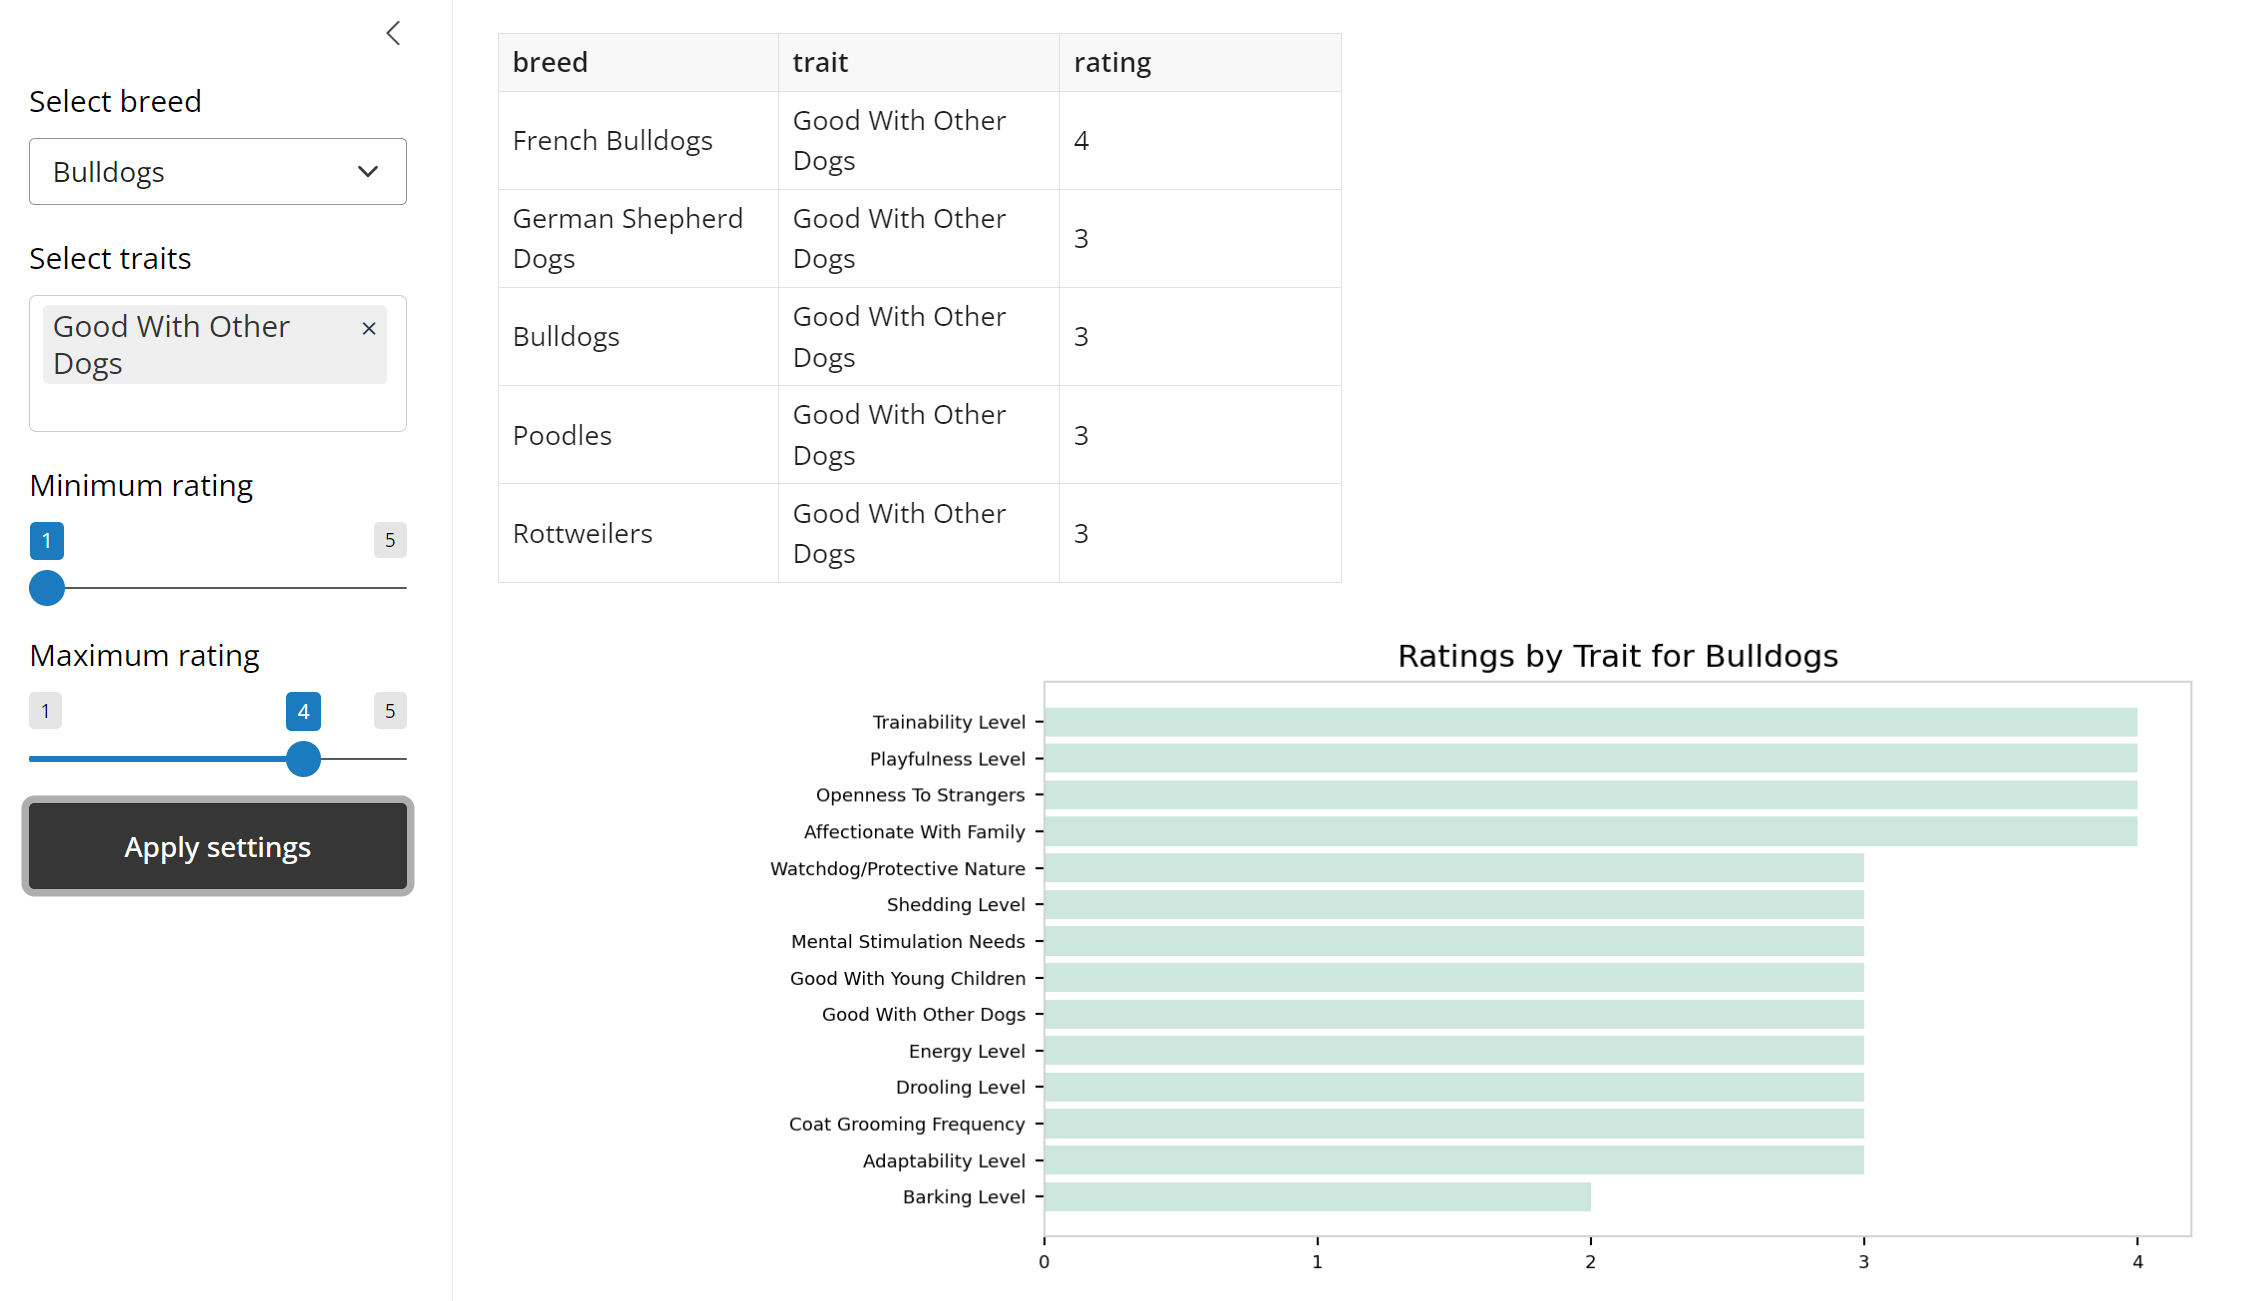Click the Poodles row rating value
Viewport: 2260px width, 1301px height.
pyautogui.click(x=1082, y=435)
